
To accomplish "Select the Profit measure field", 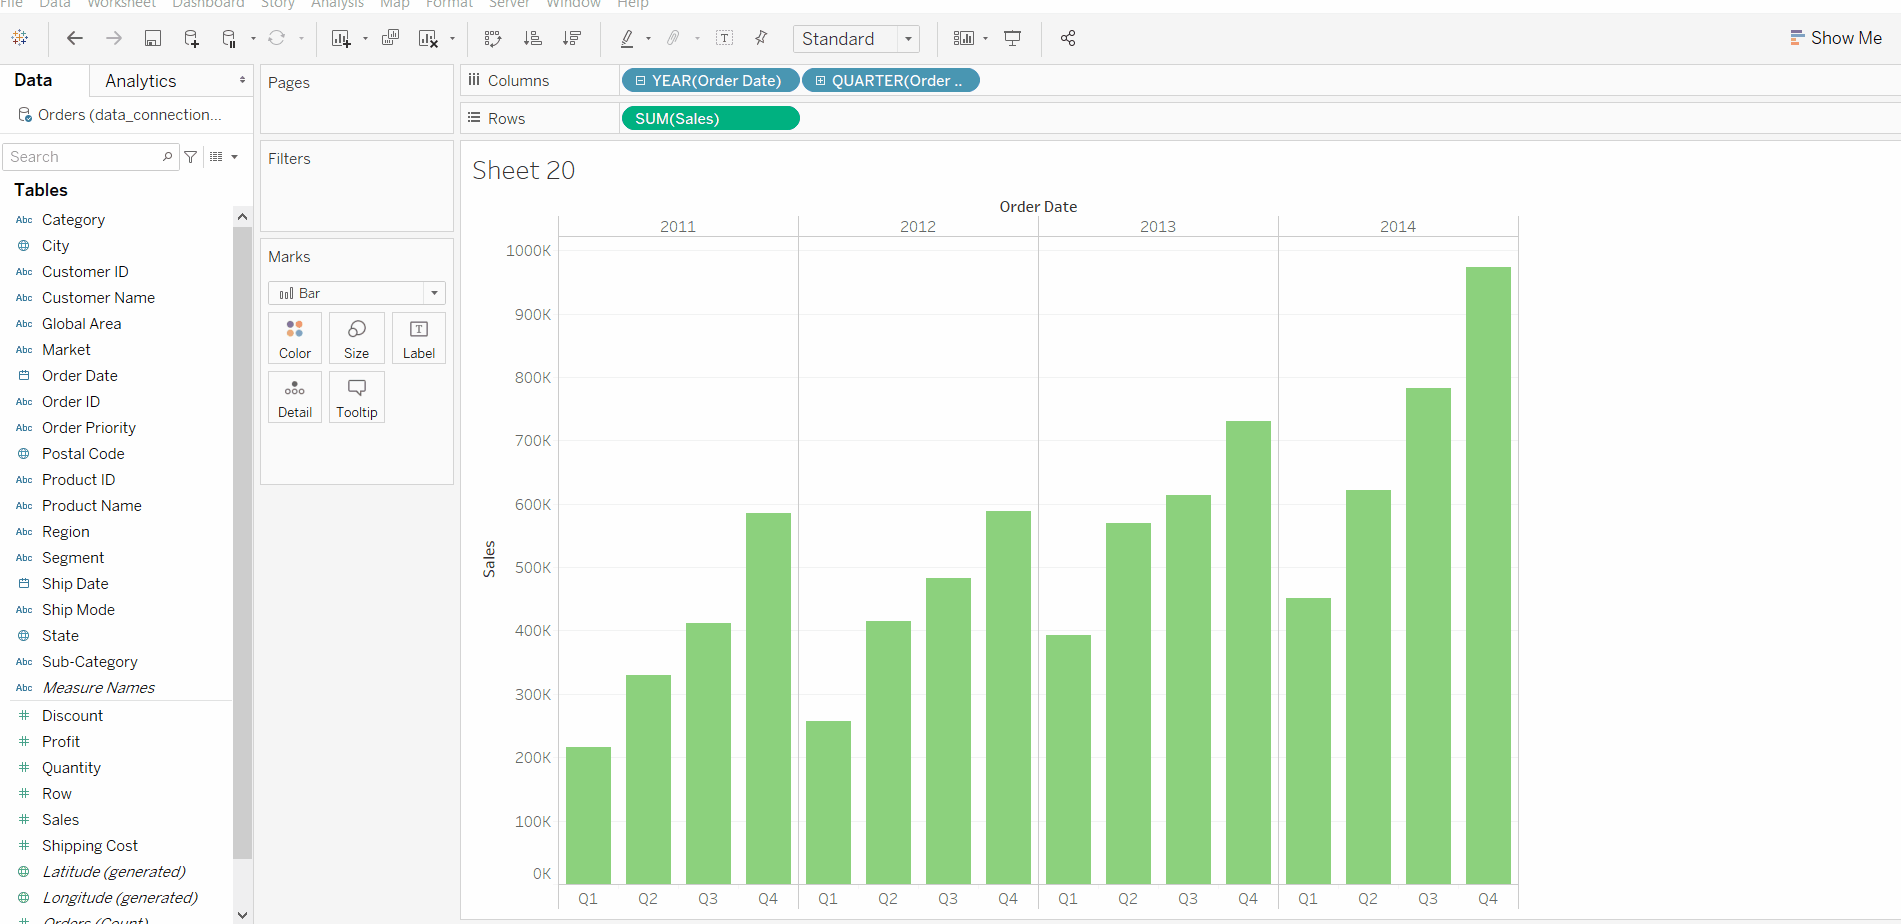I will click(61, 742).
